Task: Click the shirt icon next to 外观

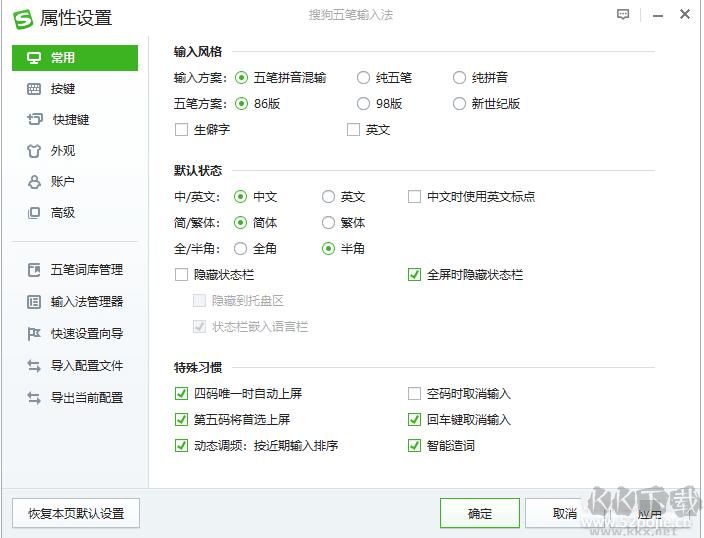Action: [x=34, y=151]
